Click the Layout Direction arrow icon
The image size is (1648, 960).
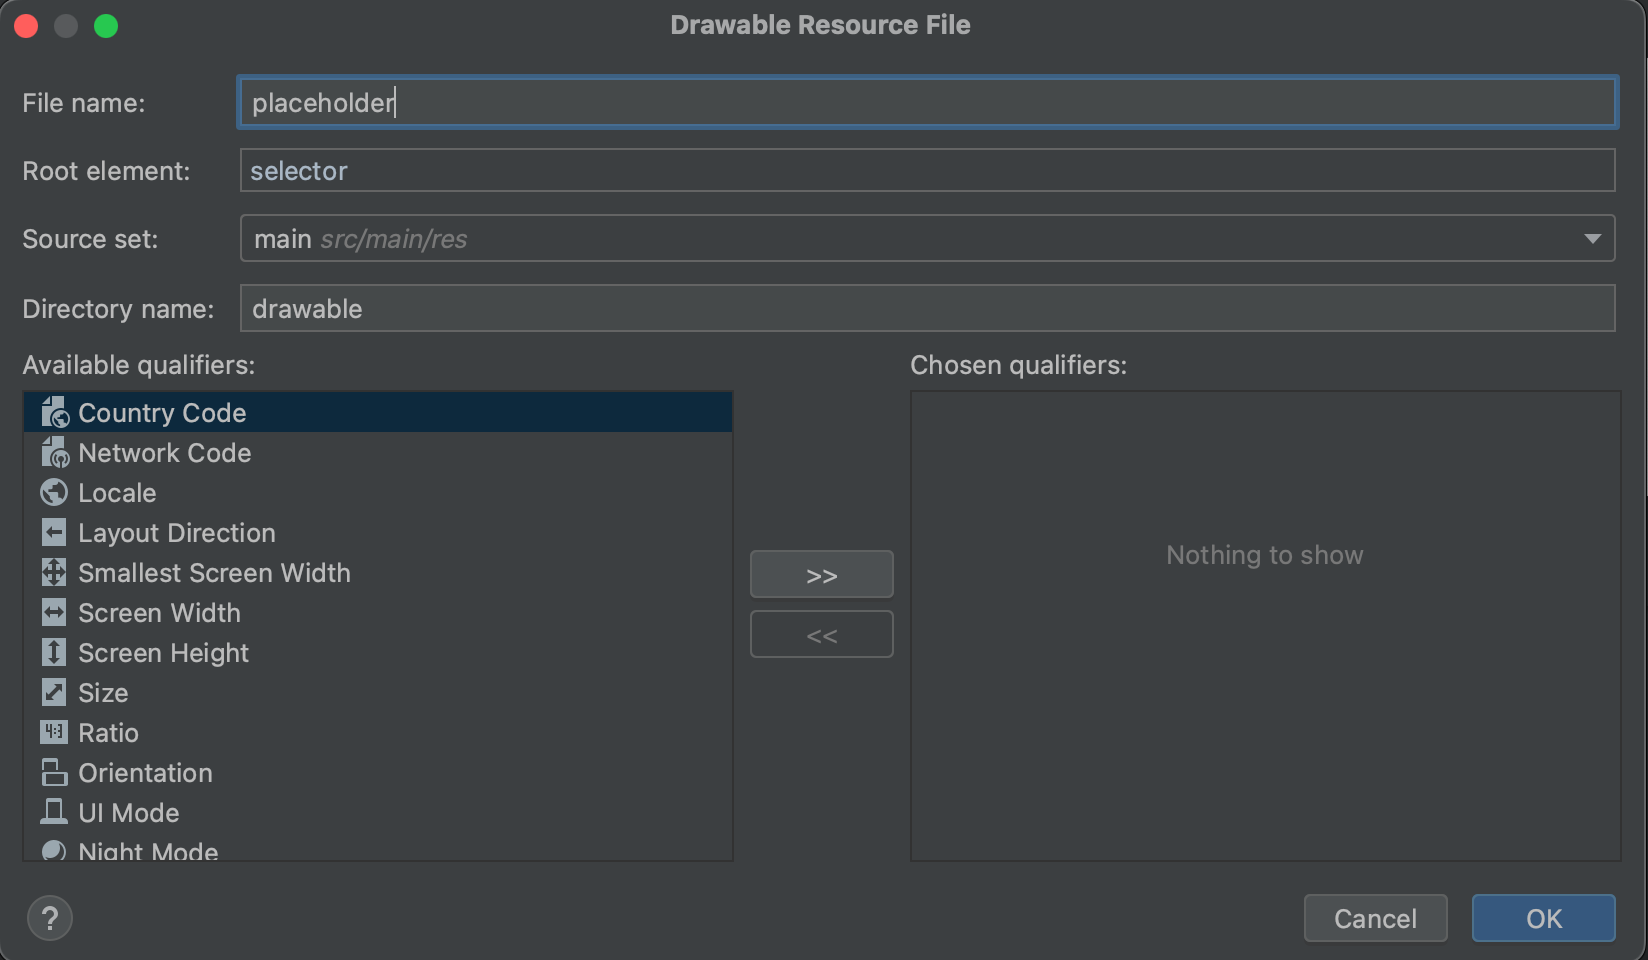point(54,532)
